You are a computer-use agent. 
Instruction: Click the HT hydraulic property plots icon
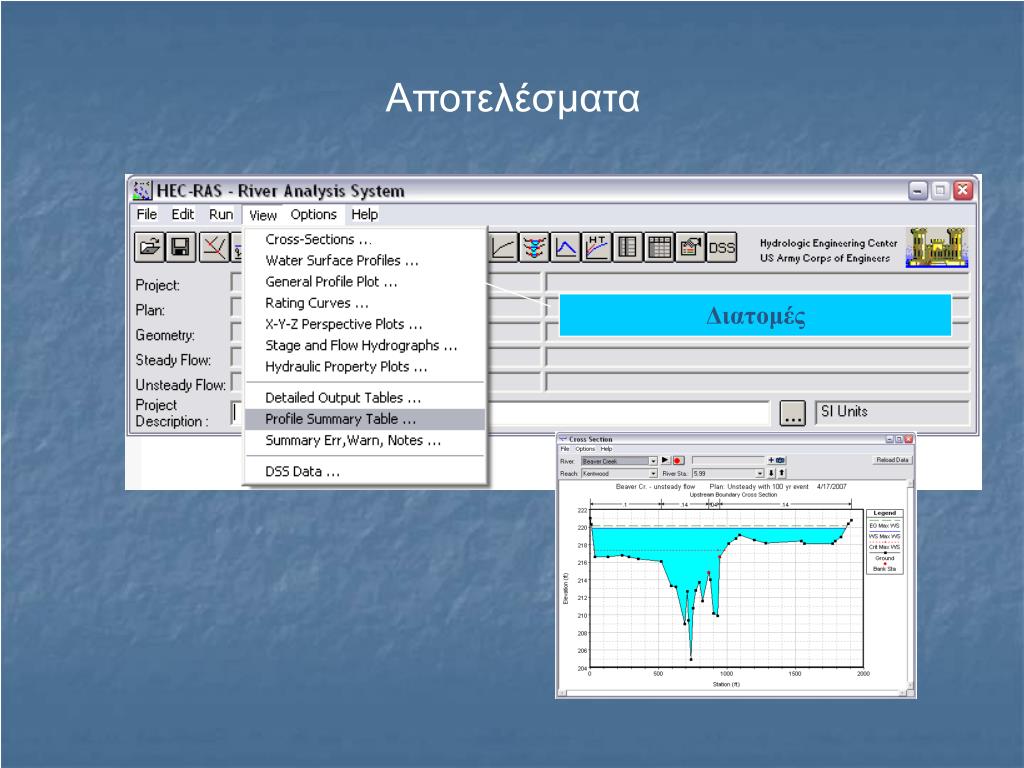click(x=597, y=248)
